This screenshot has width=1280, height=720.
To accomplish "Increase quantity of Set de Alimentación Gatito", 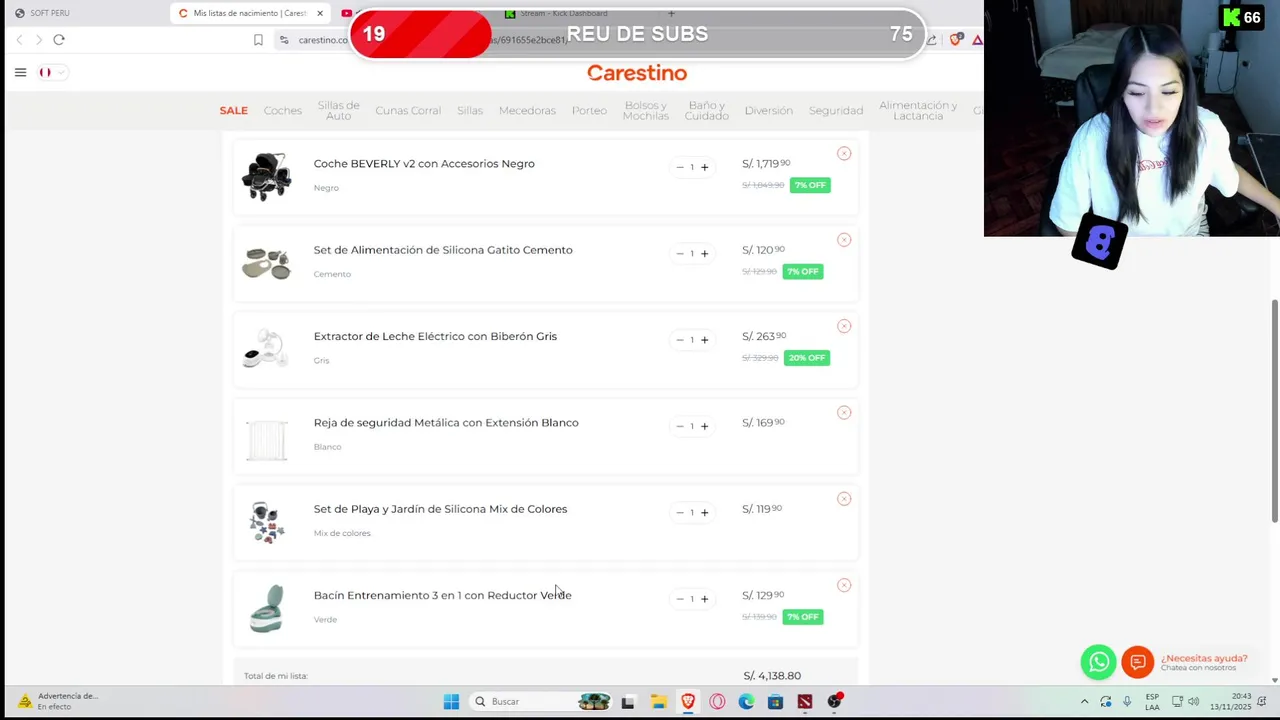I will point(704,253).
